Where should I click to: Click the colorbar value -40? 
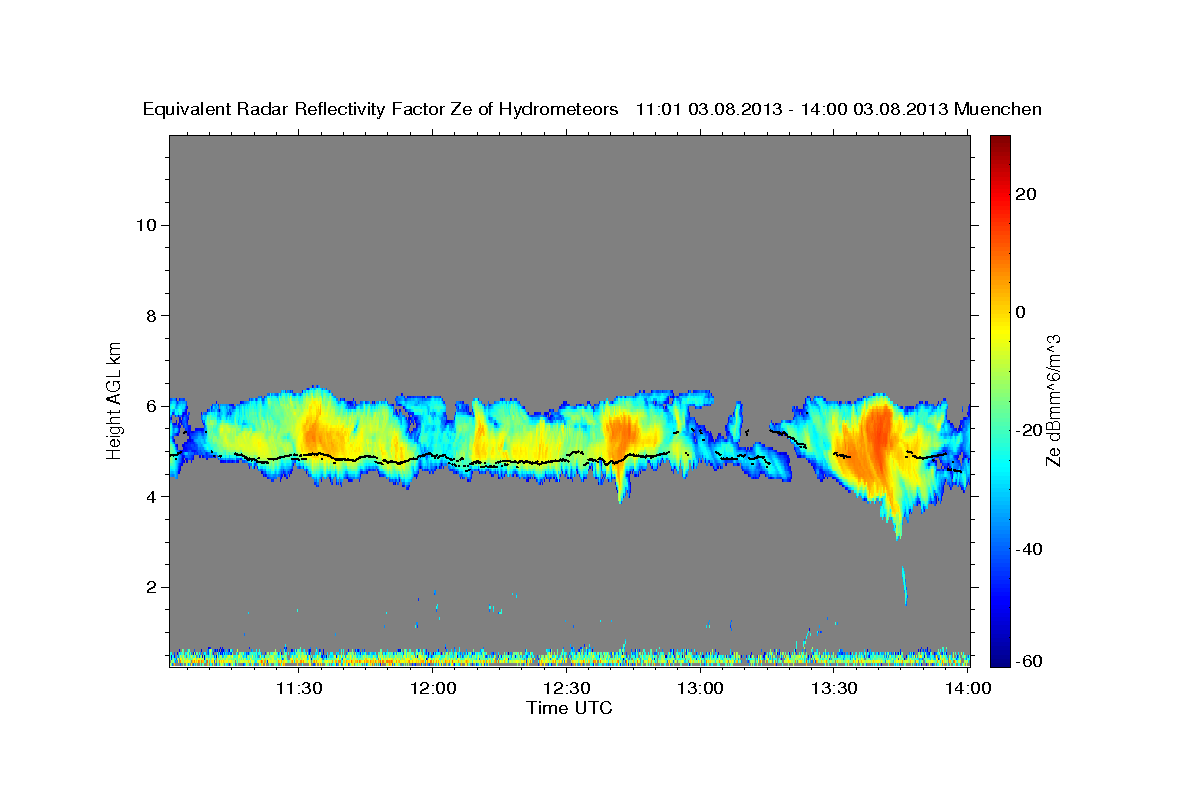point(1028,549)
